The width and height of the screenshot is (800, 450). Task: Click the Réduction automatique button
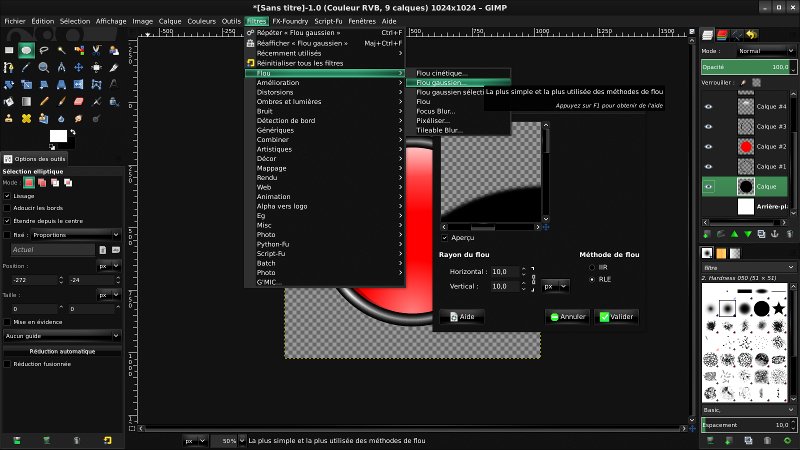[62, 352]
